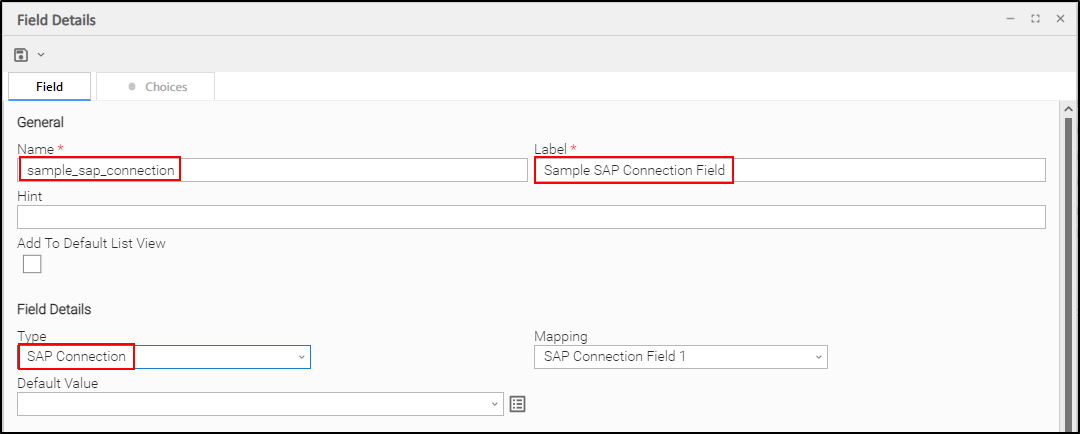Open the Type dropdown showing SAP Connection

[x=164, y=357]
